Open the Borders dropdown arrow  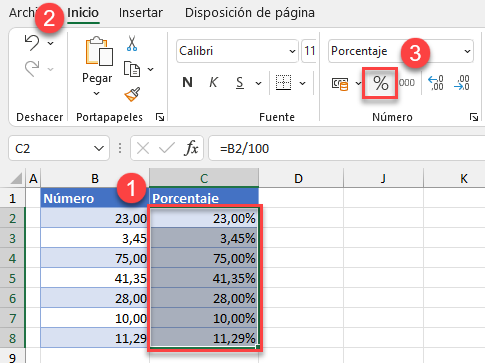(302, 83)
